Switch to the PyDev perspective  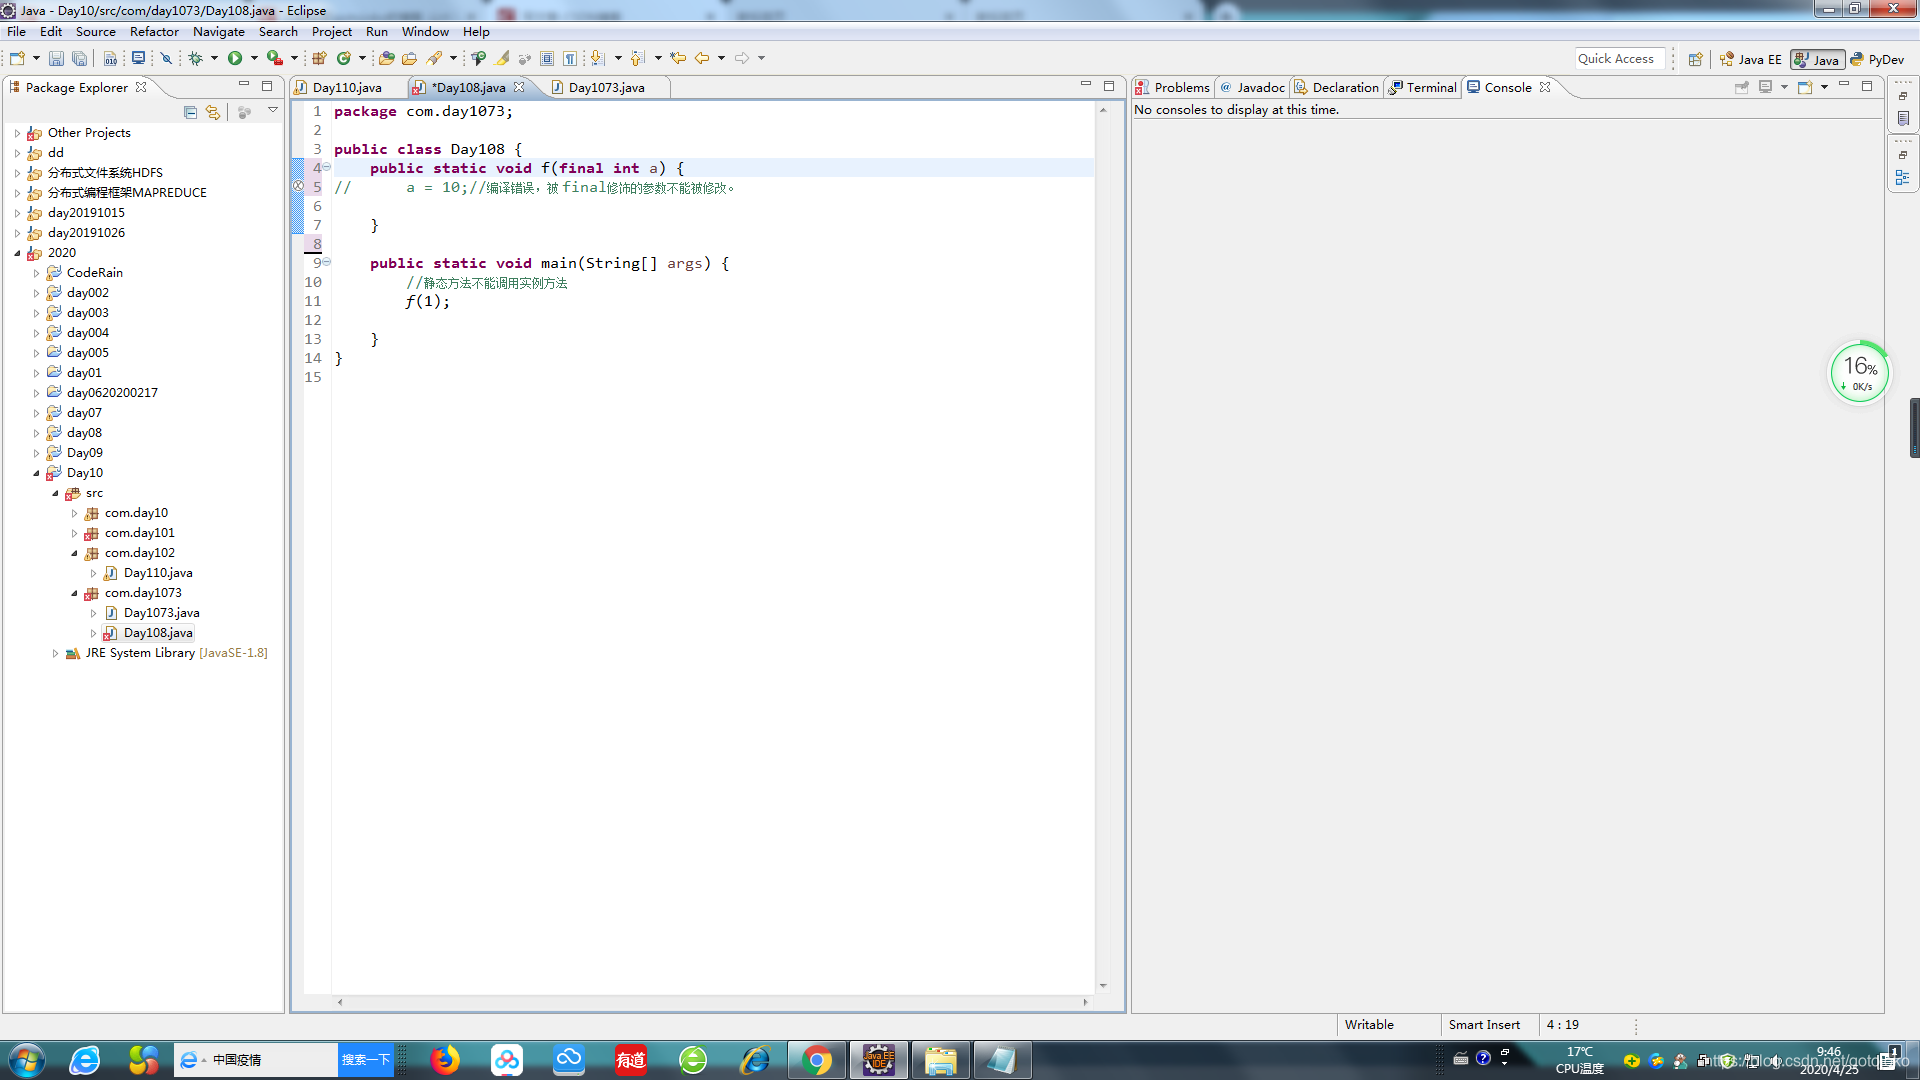click(1877, 59)
